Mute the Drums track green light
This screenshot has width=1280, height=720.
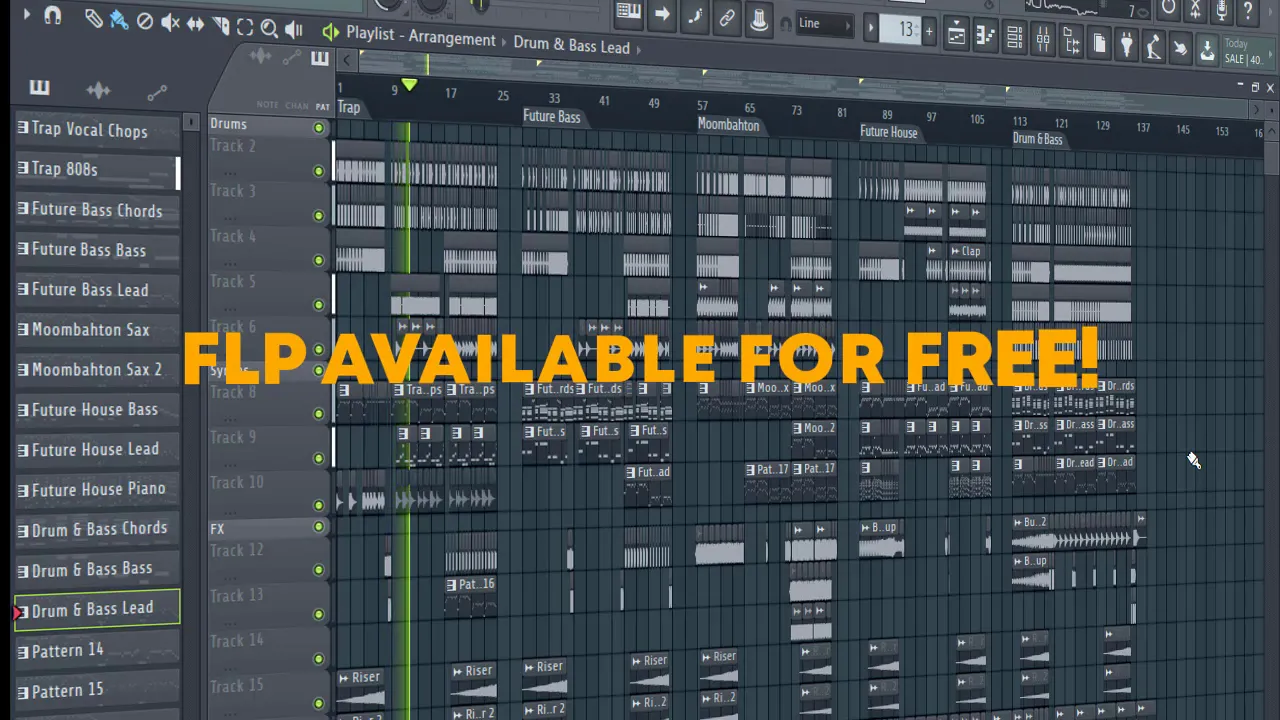319,128
